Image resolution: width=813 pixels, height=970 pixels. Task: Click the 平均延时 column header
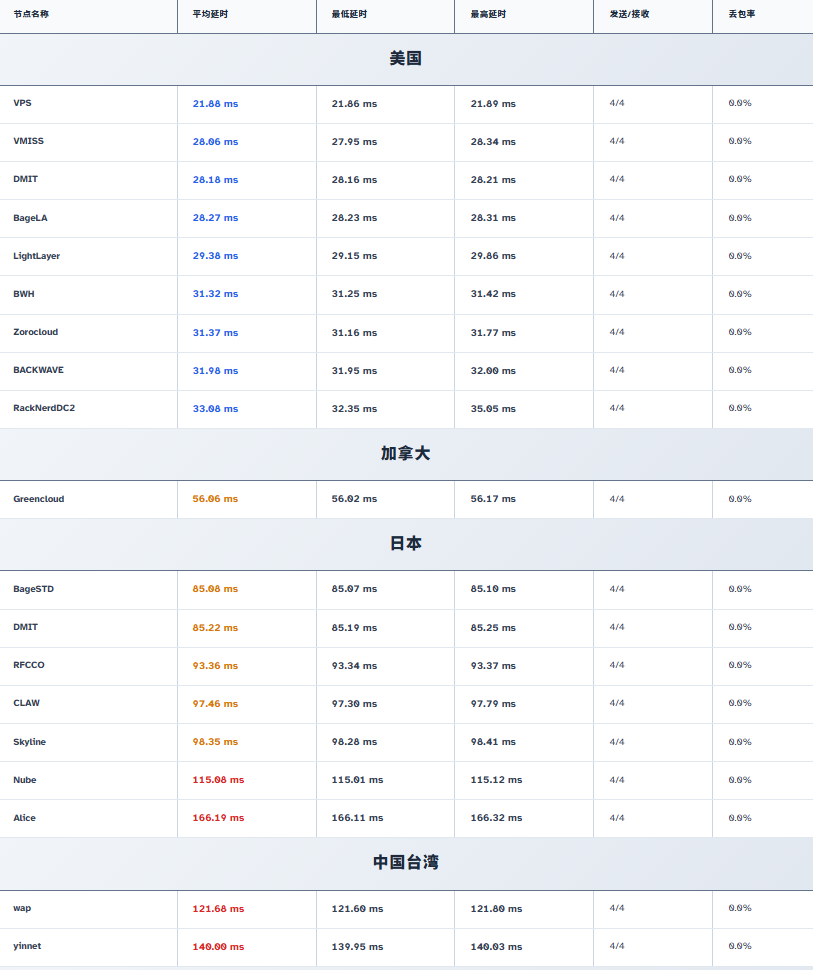point(210,14)
